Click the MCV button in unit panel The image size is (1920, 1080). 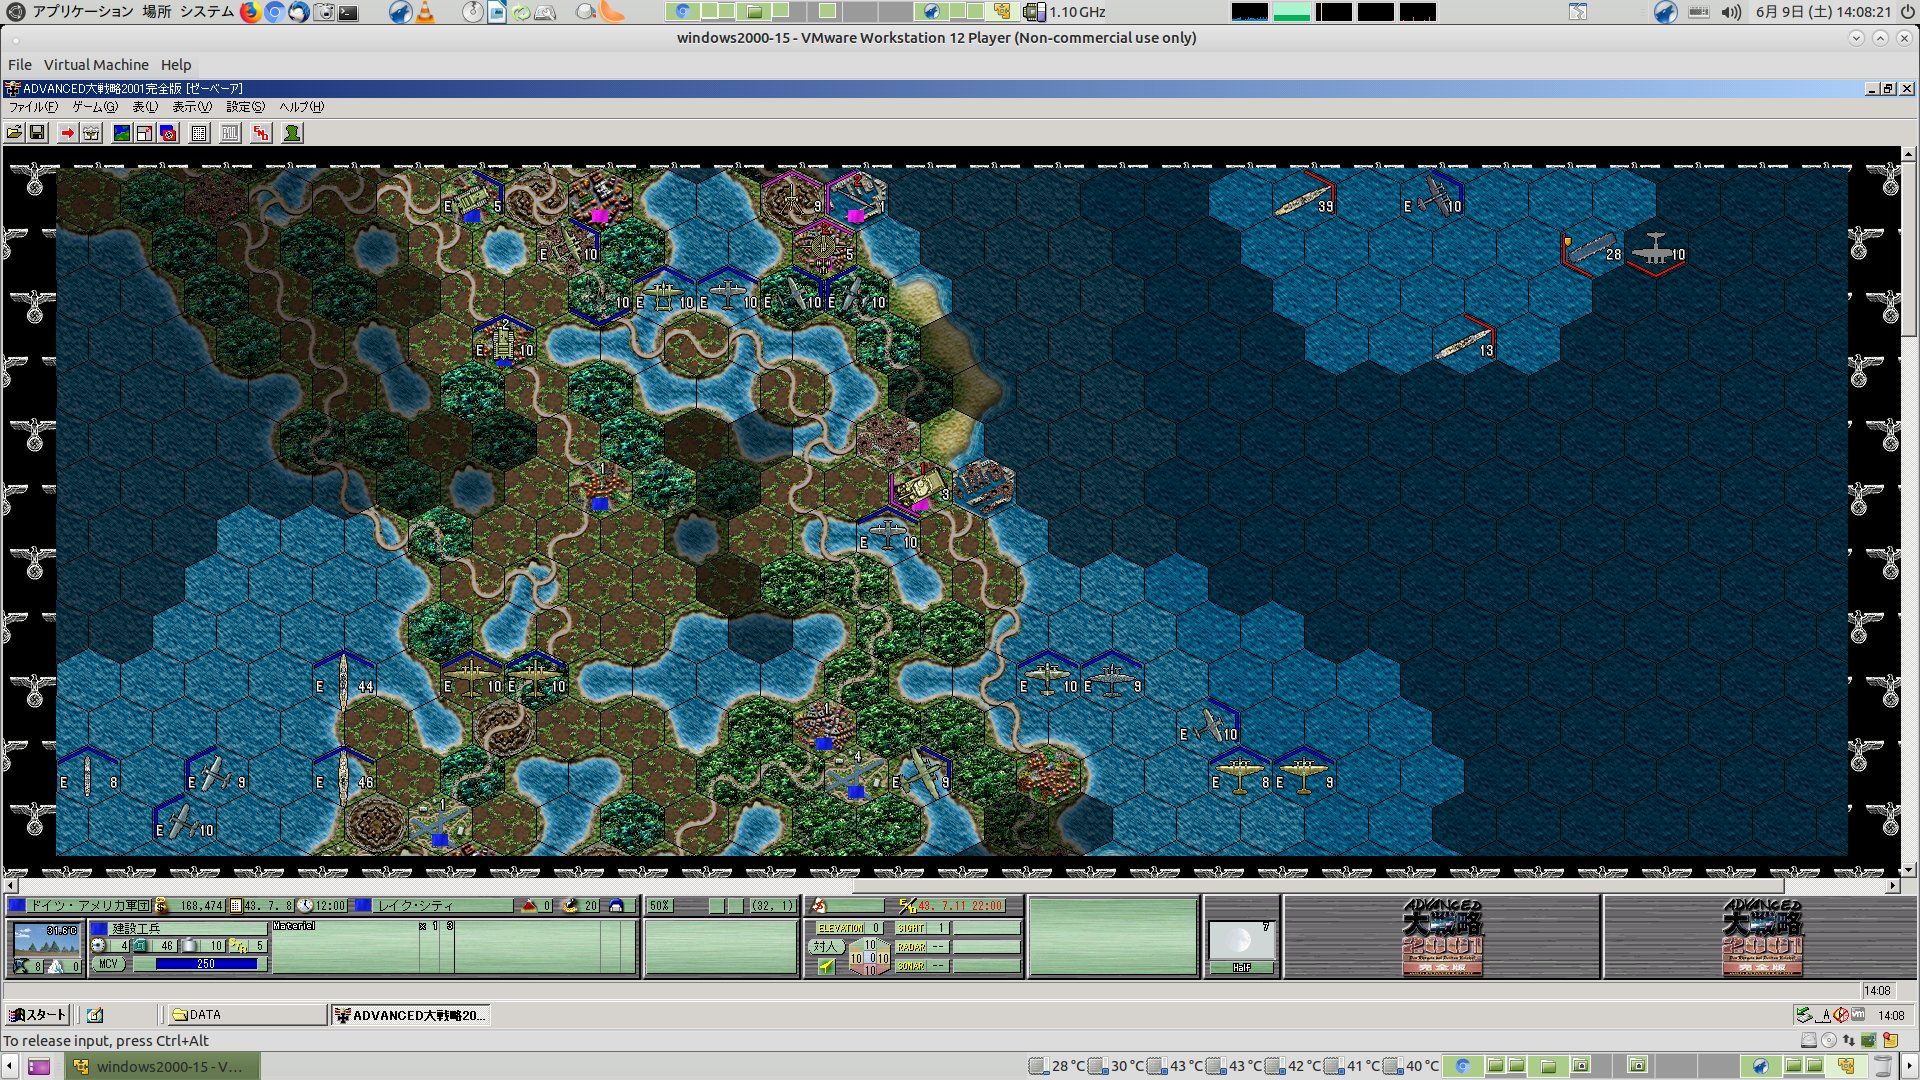click(x=108, y=964)
